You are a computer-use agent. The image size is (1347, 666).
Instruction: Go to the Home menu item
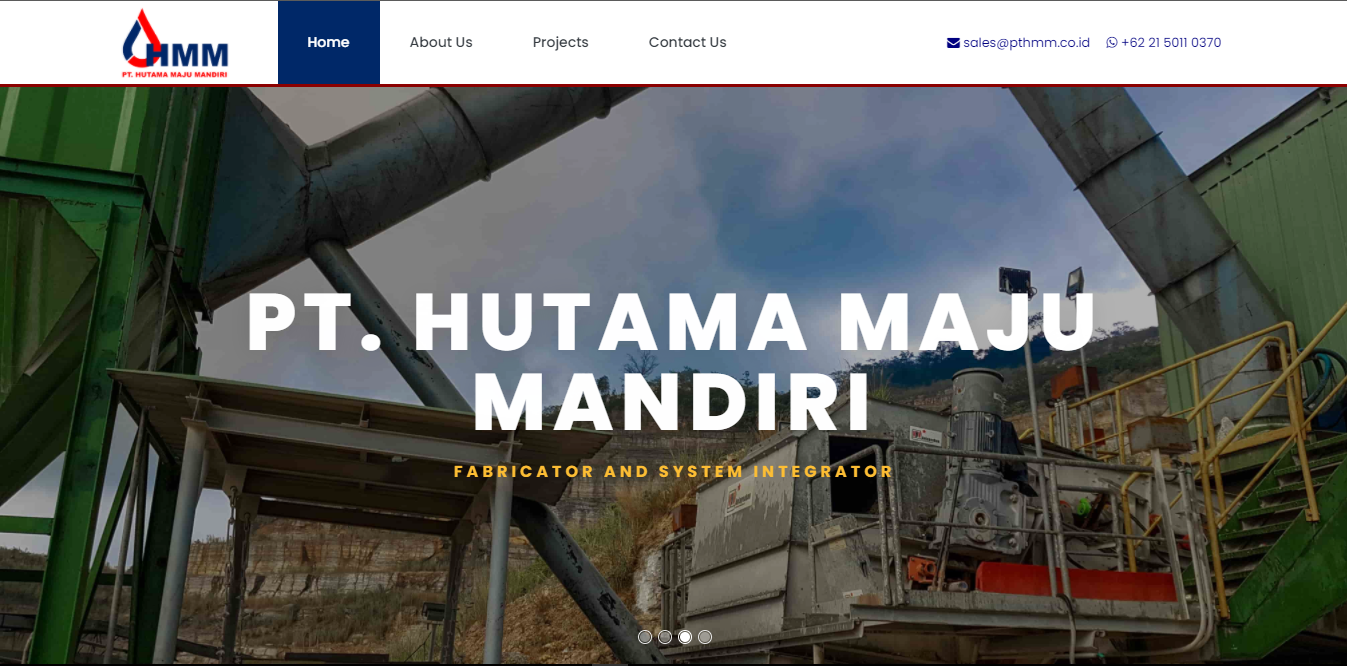[x=328, y=42]
